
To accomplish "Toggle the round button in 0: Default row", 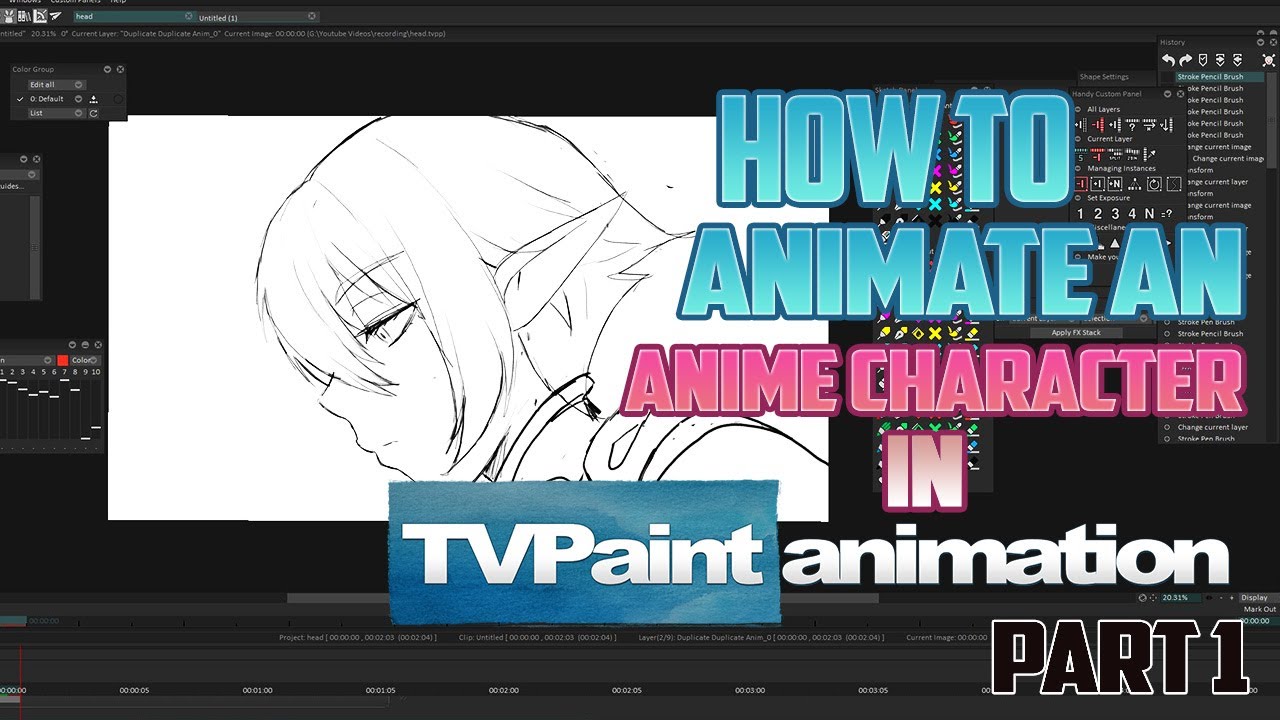I will coord(118,99).
